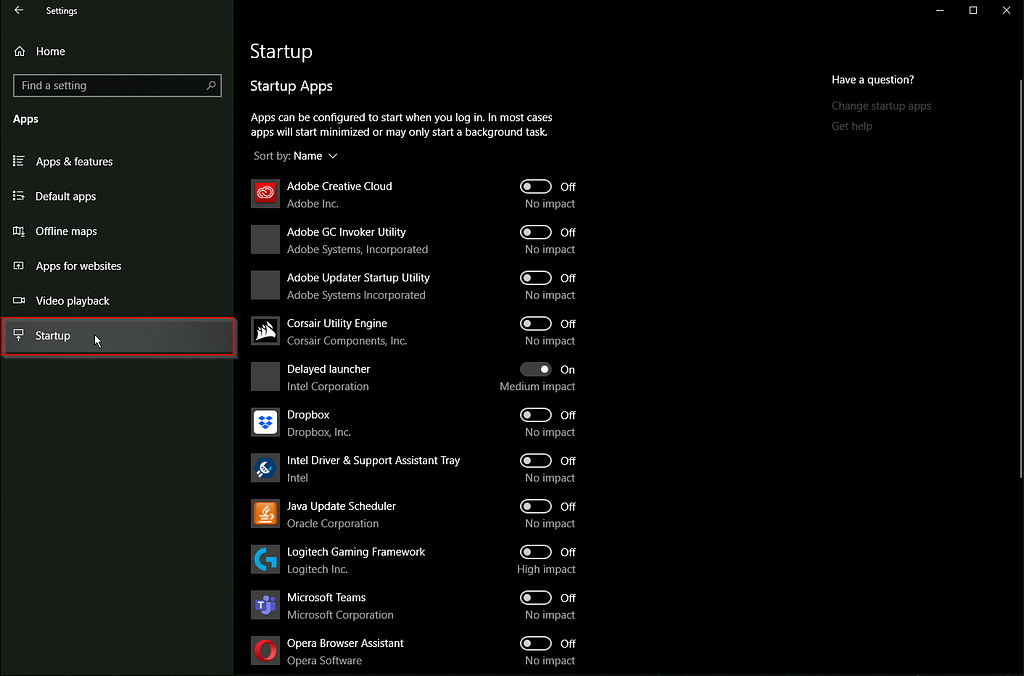Image resolution: width=1024 pixels, height=676 pixels.
Task: Close the Settings window
Action: [1006, 10]
